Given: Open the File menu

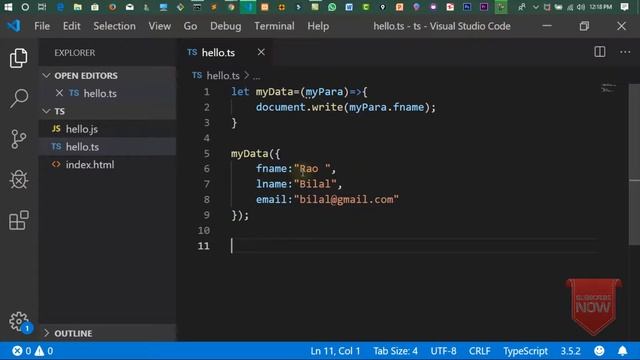Looking at the screenshot, I should (42, 26).
